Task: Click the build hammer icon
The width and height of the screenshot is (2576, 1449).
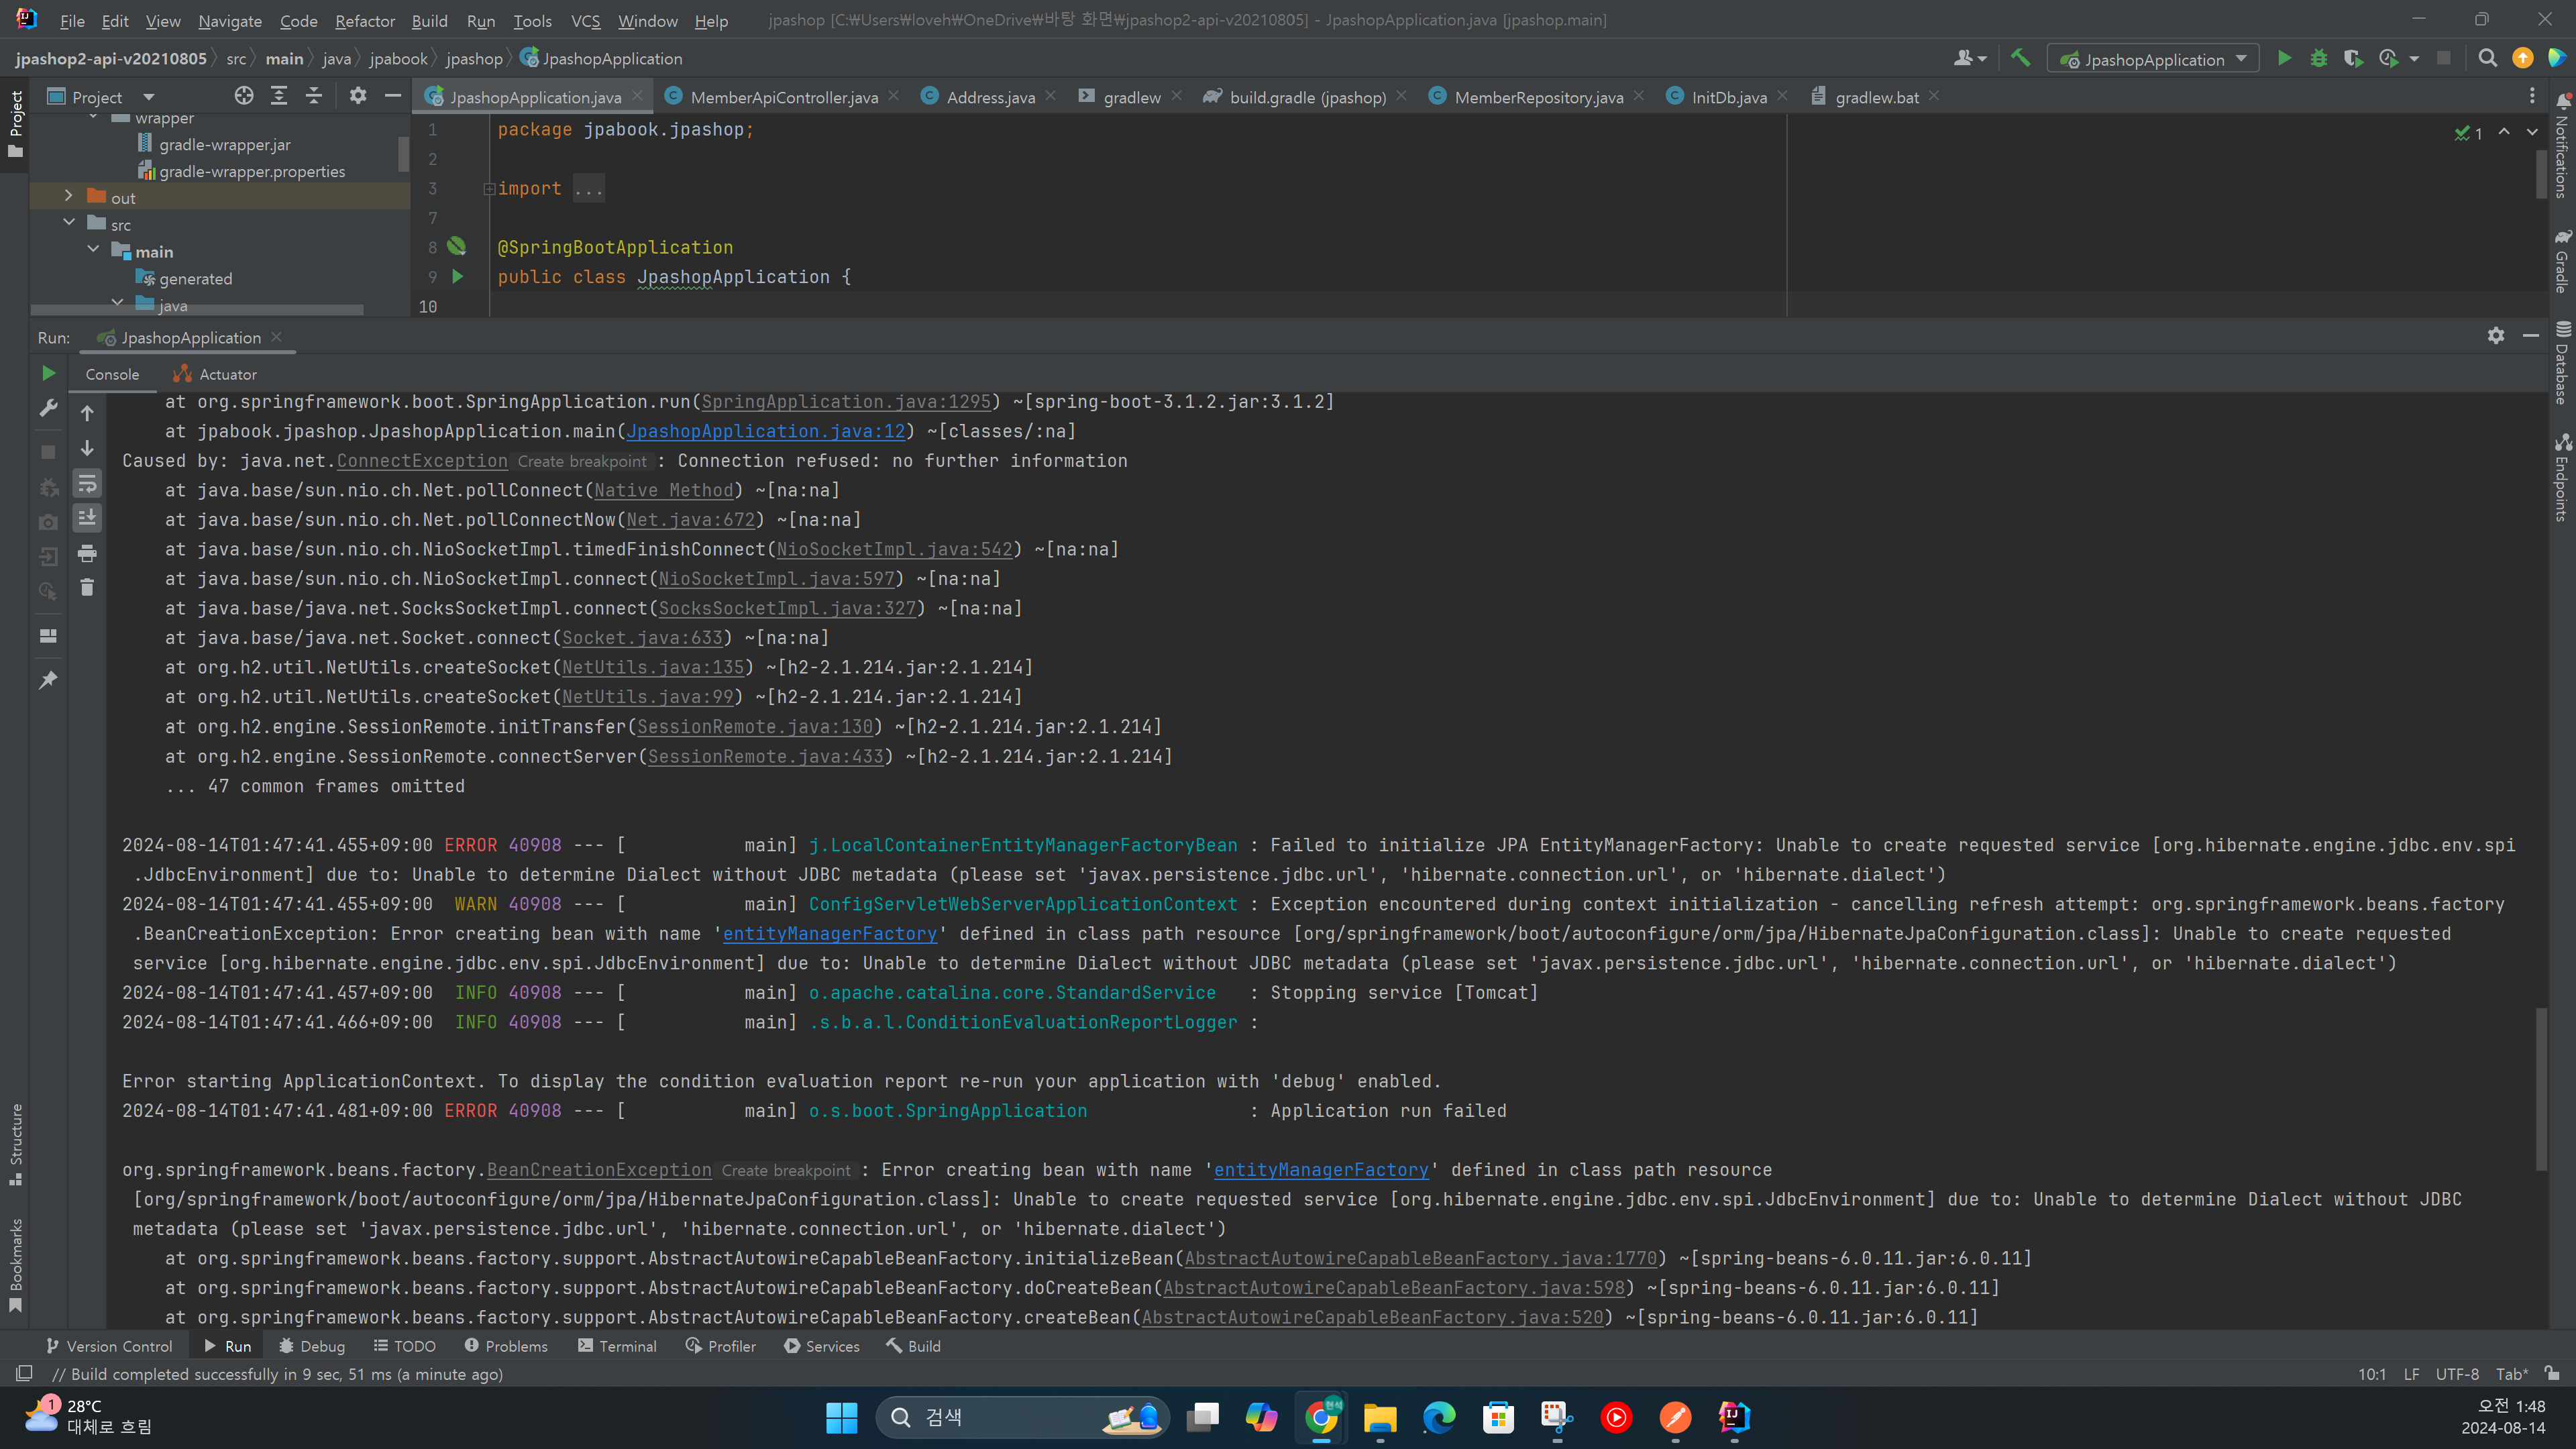Action: click(x=2020, y=59)
